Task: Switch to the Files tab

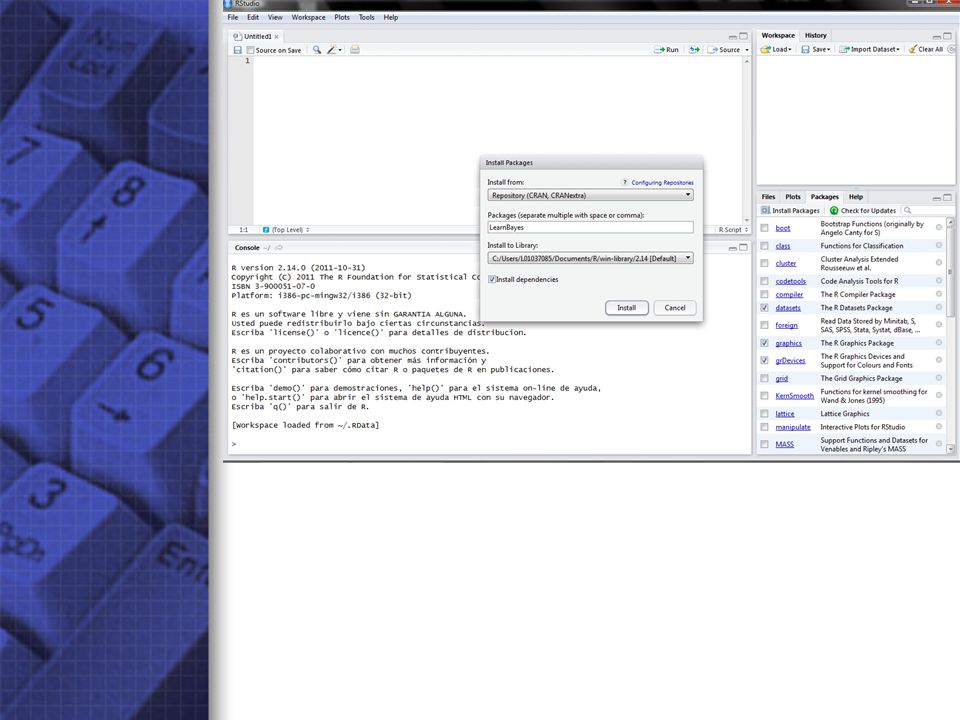Action: 768,197
